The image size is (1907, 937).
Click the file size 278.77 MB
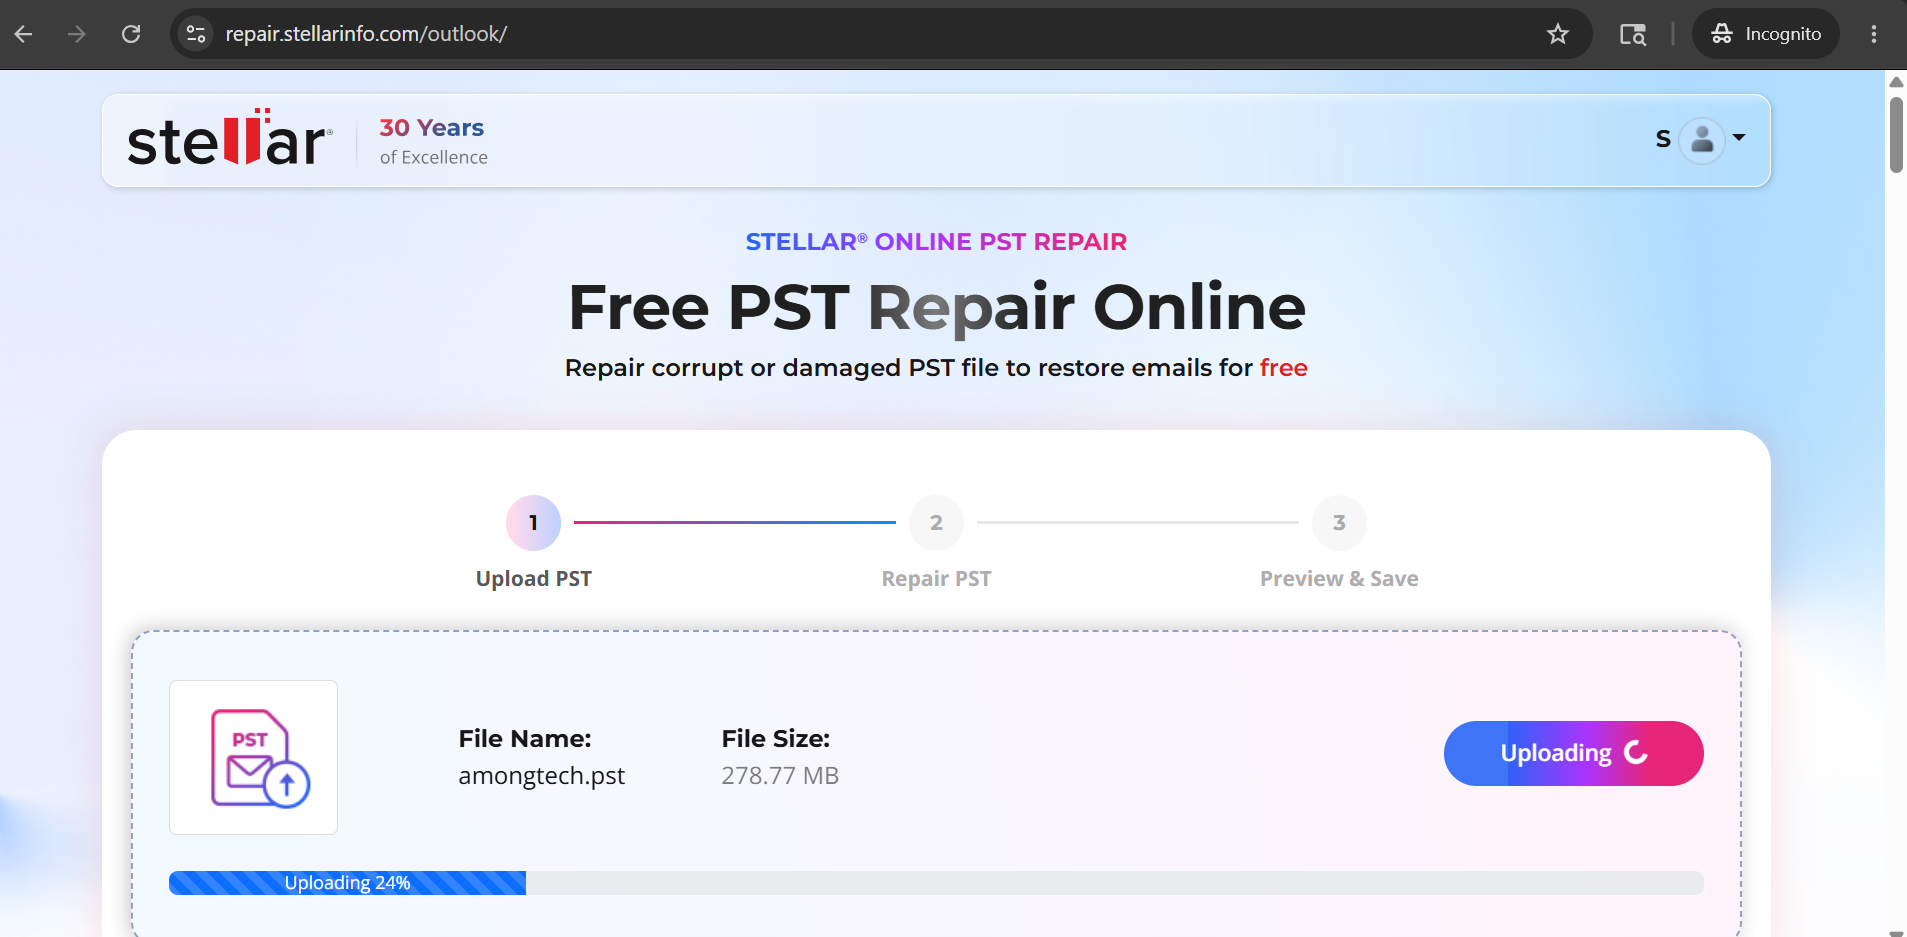[780, 776]
